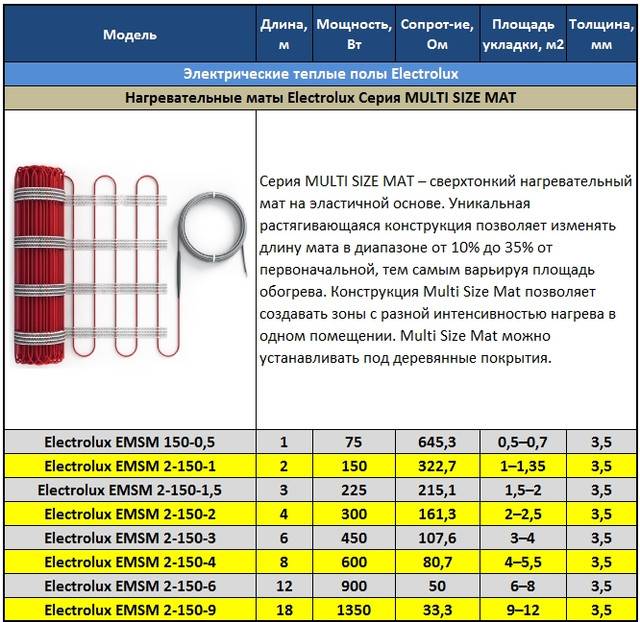
Task: Click power value '75'
Action: click(x=353, y=442)
